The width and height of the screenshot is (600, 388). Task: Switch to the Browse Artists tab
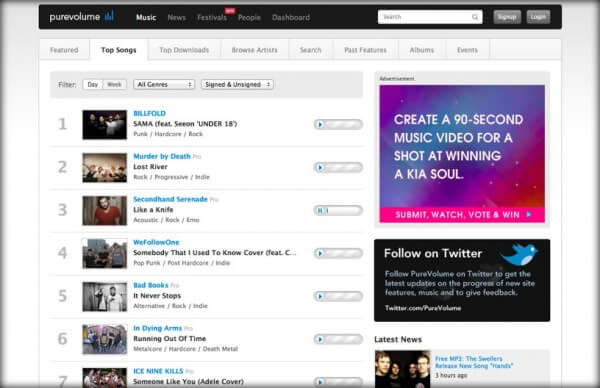[x=254, y=50]
